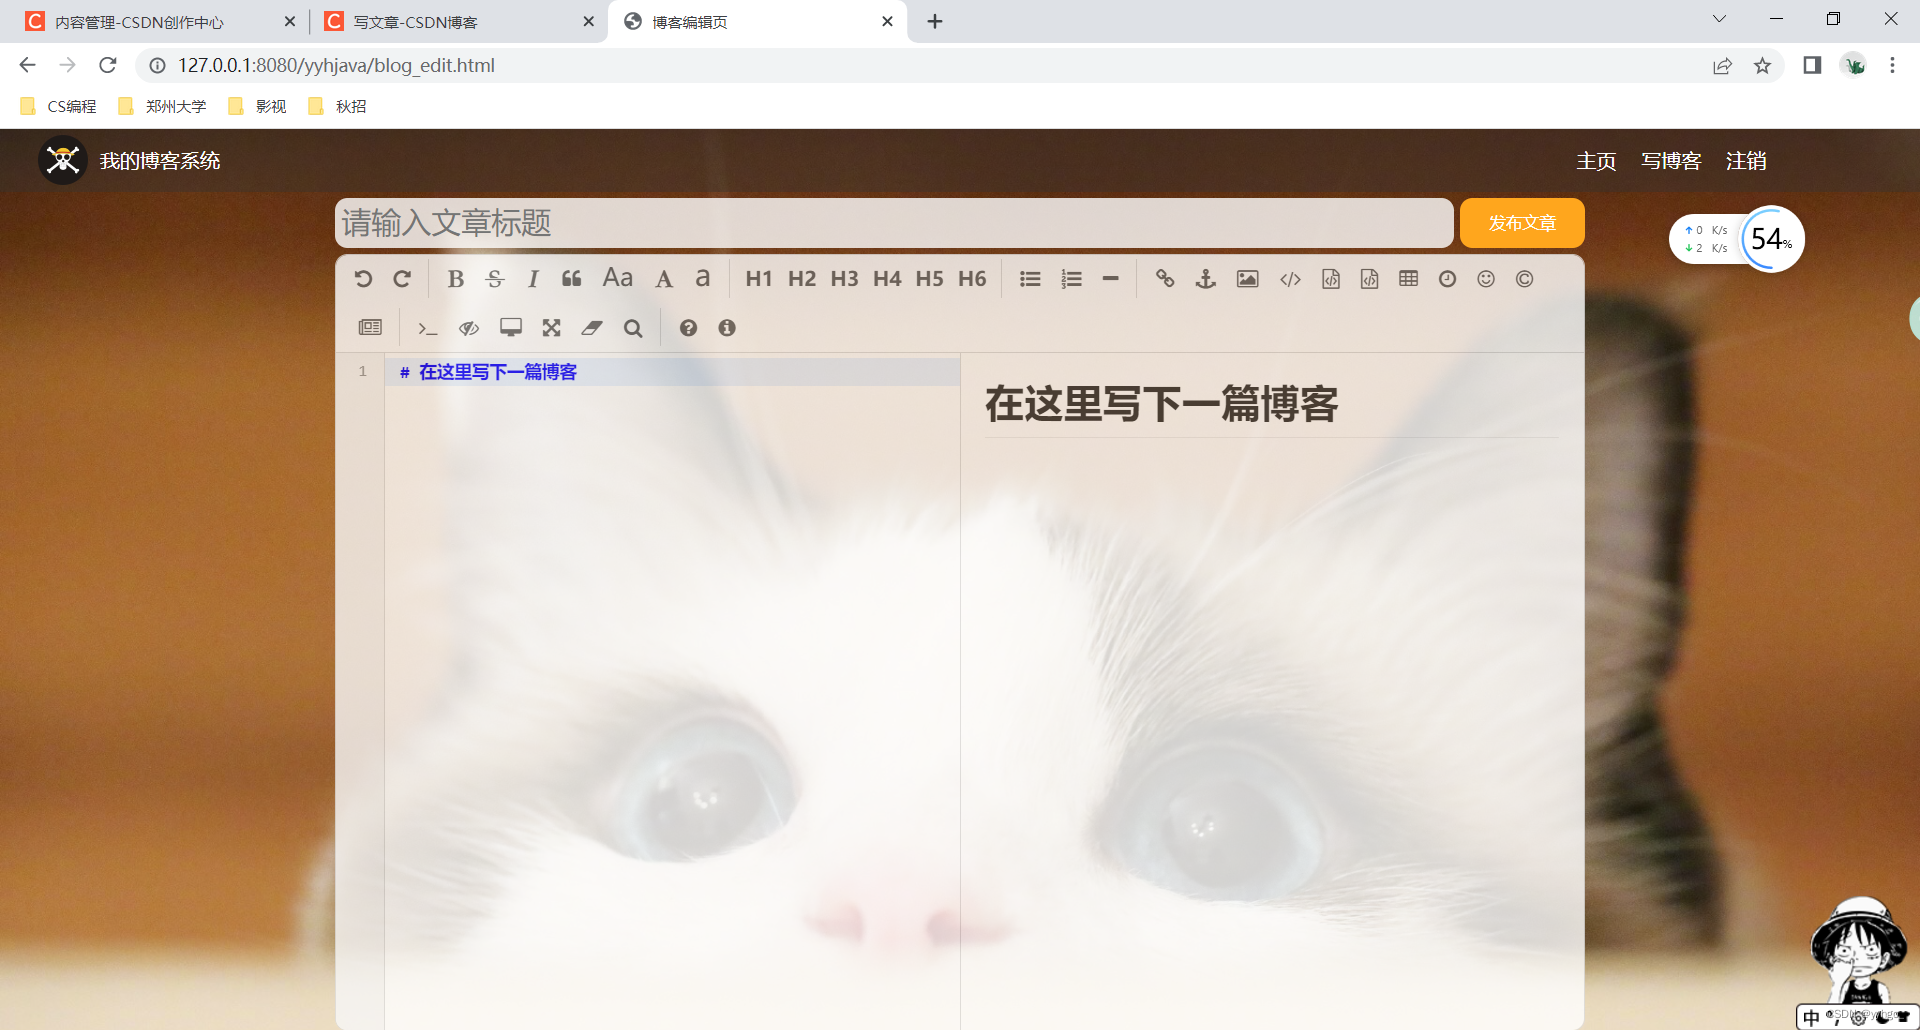1920x1030 pixels.
Task: Insert a reference anchor
Action: click(1206, 279)
